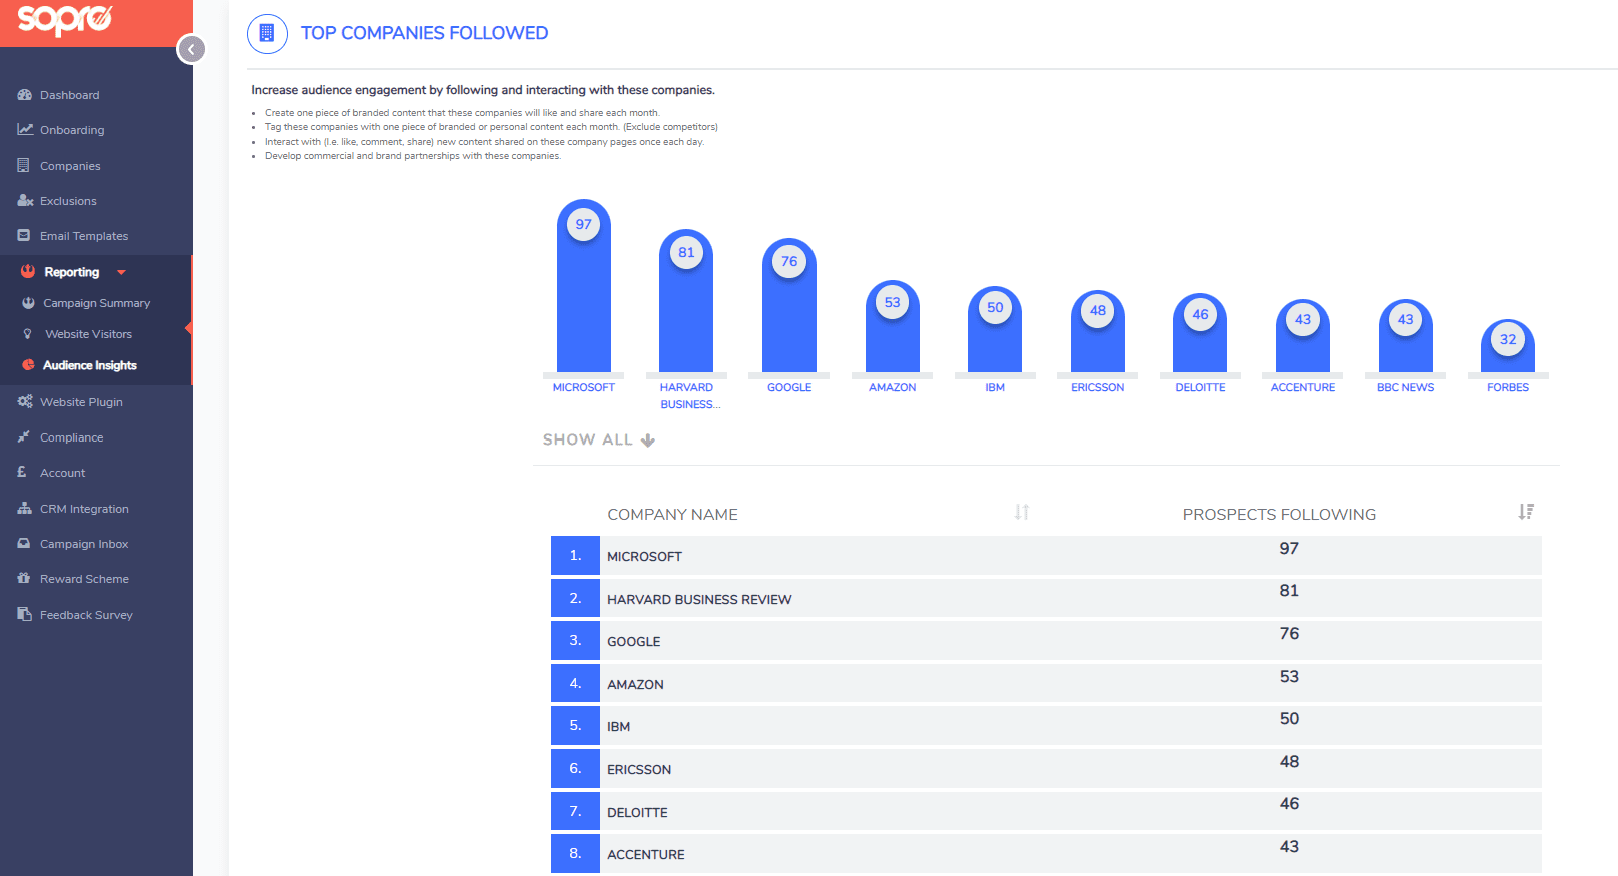The image size is (1618, 876).
Task: Click the Reporting pie chart icon
Action: (28, 271)
